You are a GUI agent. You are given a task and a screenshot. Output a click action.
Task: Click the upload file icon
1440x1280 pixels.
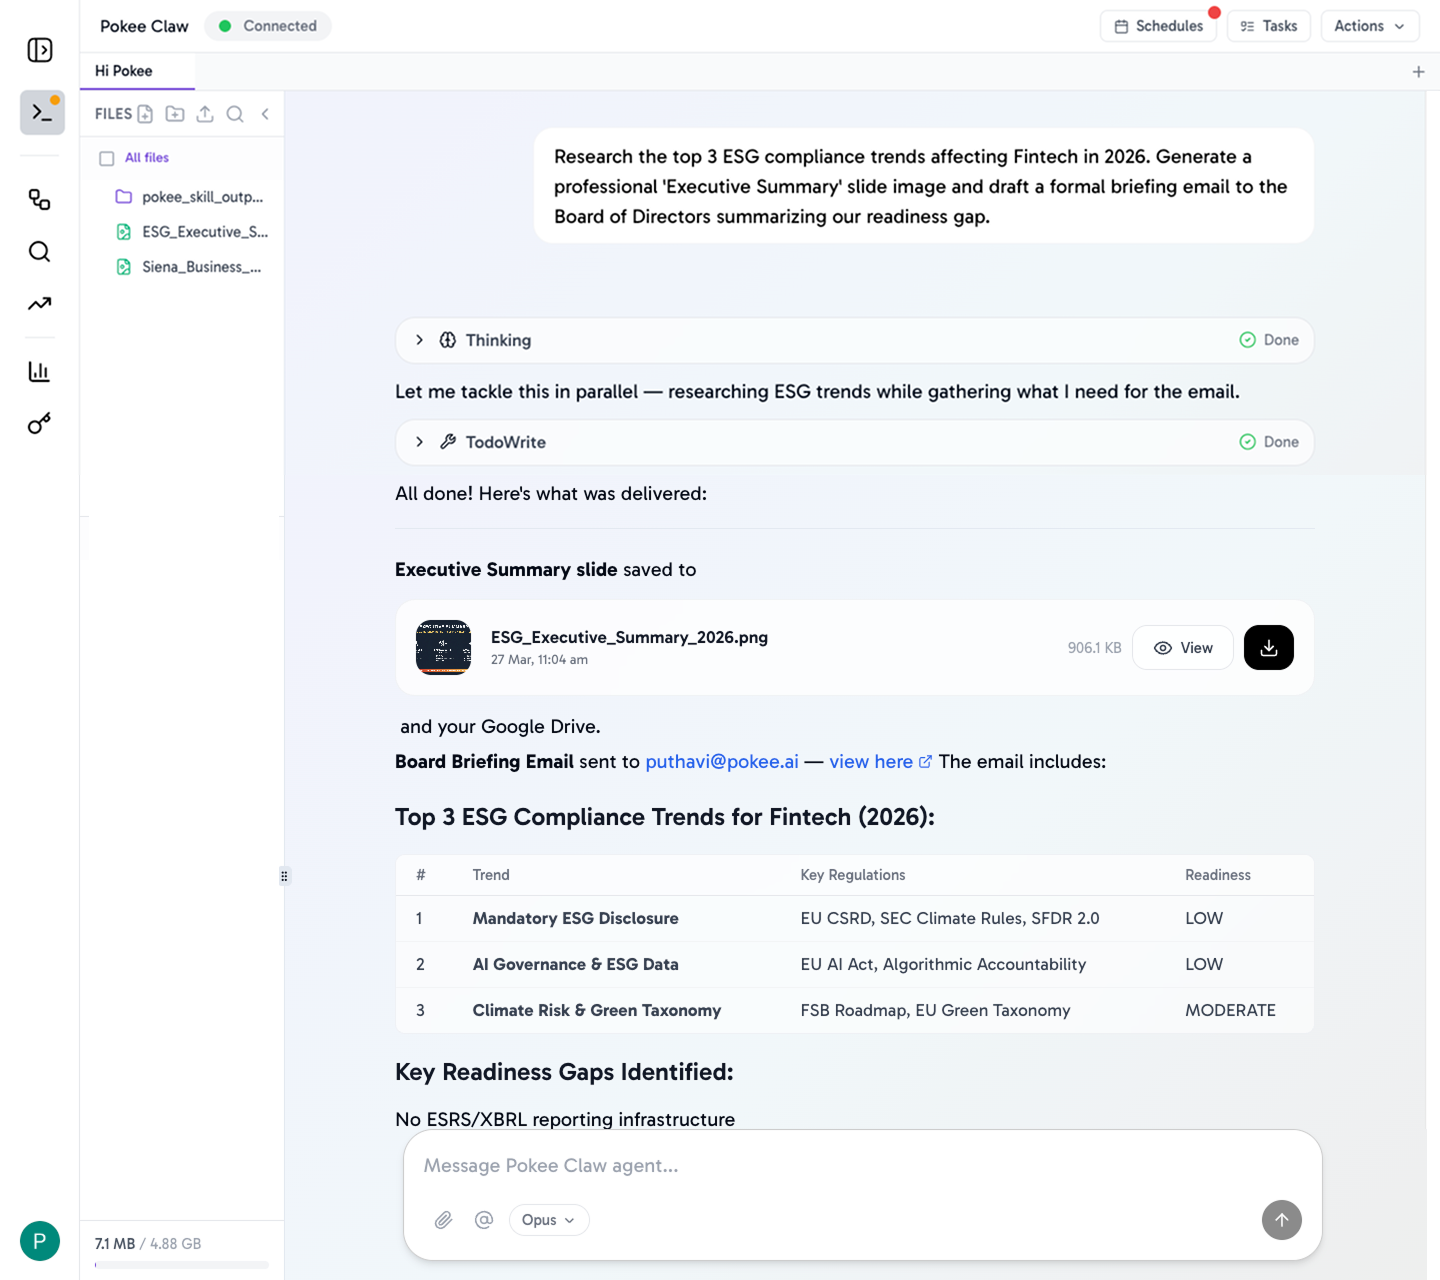205,114
